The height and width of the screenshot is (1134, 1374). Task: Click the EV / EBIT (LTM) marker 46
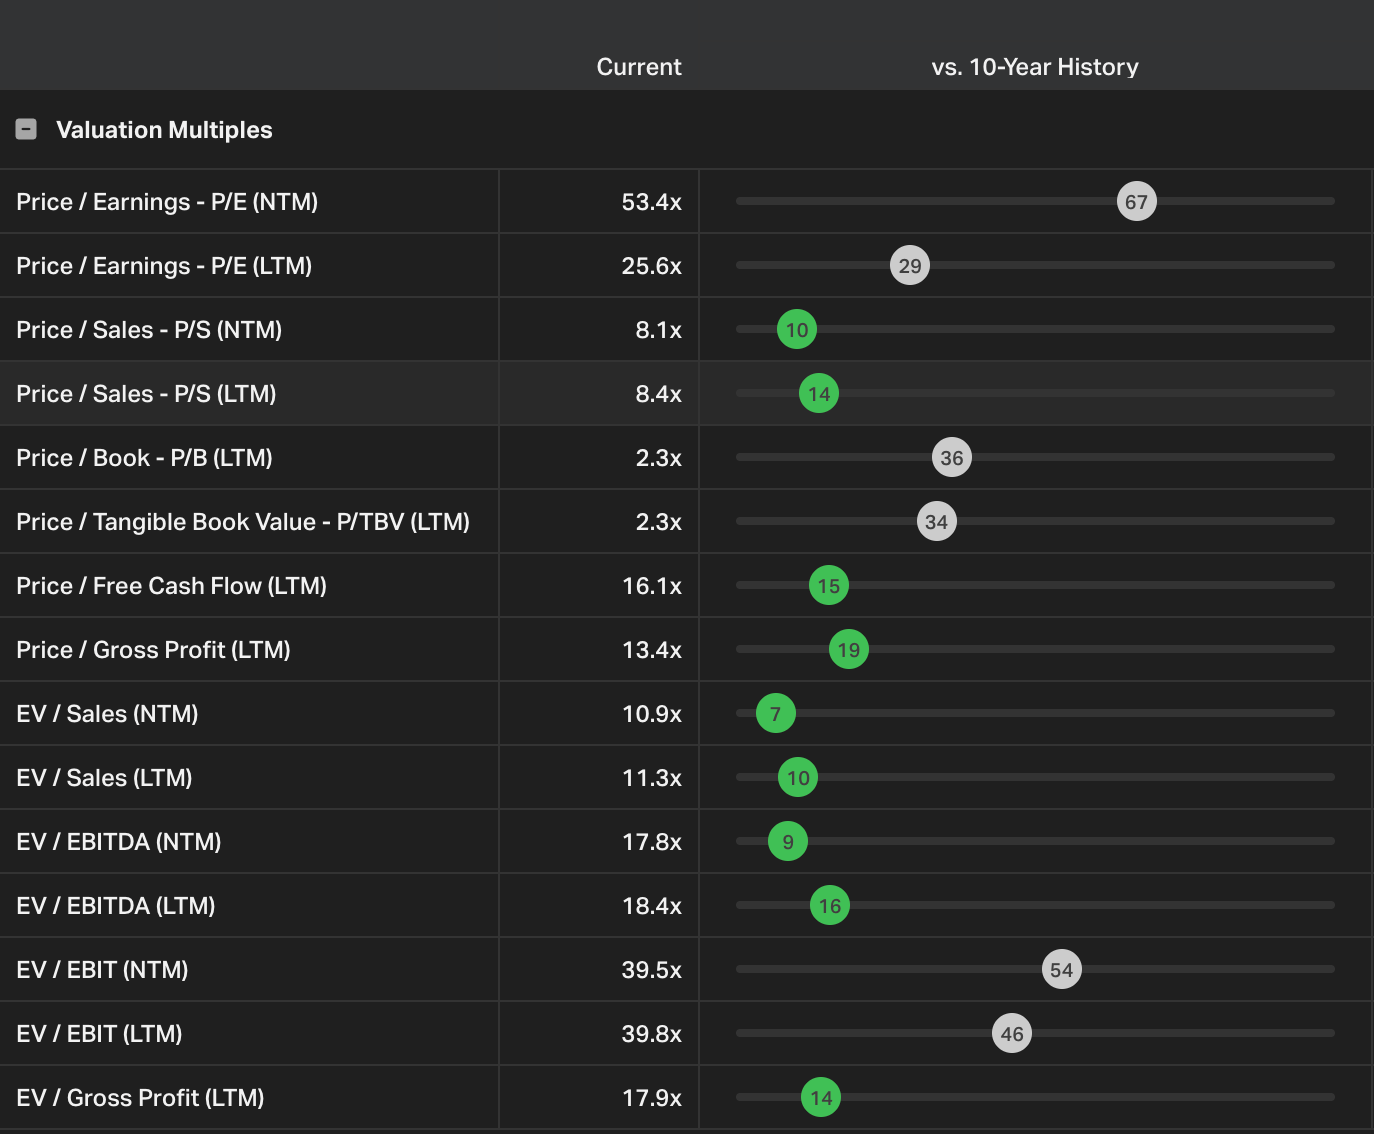[x=1012, y=1034]
